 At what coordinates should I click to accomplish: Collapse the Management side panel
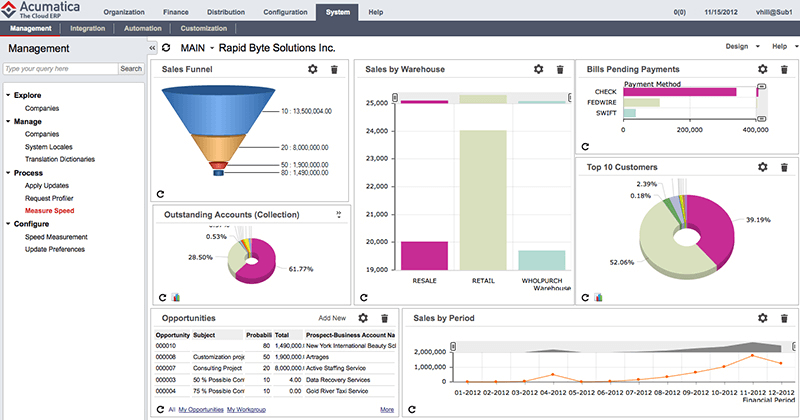tap(152, 48)
